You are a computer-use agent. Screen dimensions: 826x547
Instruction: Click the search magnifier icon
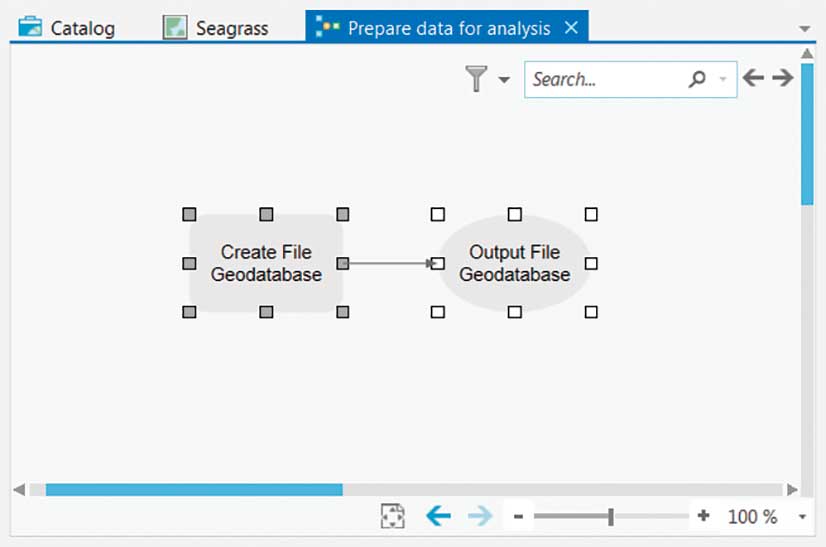click(x=697, y=79)
